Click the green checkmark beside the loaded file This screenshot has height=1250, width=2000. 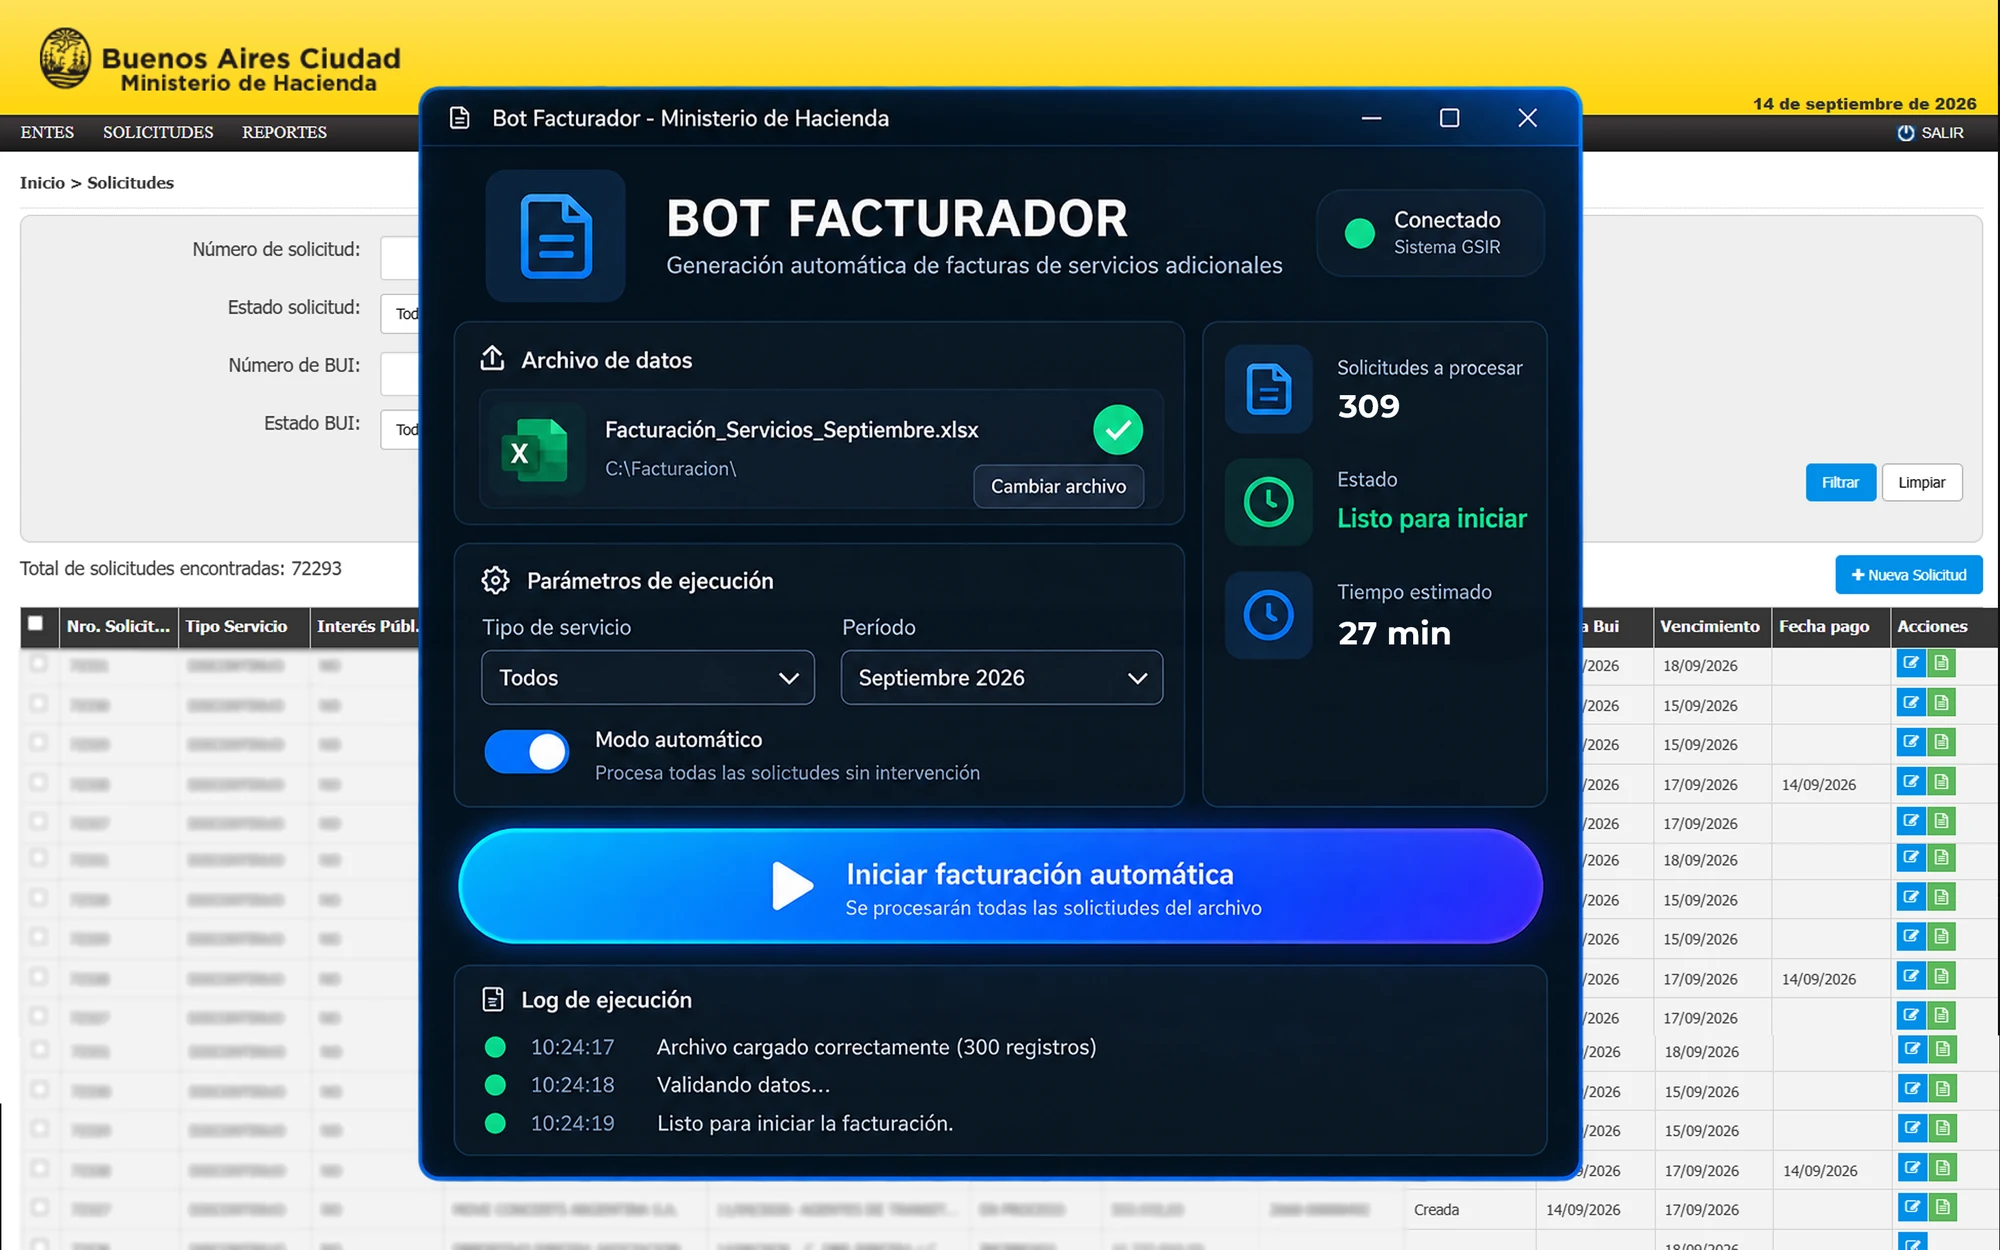tap(1117, 430)
